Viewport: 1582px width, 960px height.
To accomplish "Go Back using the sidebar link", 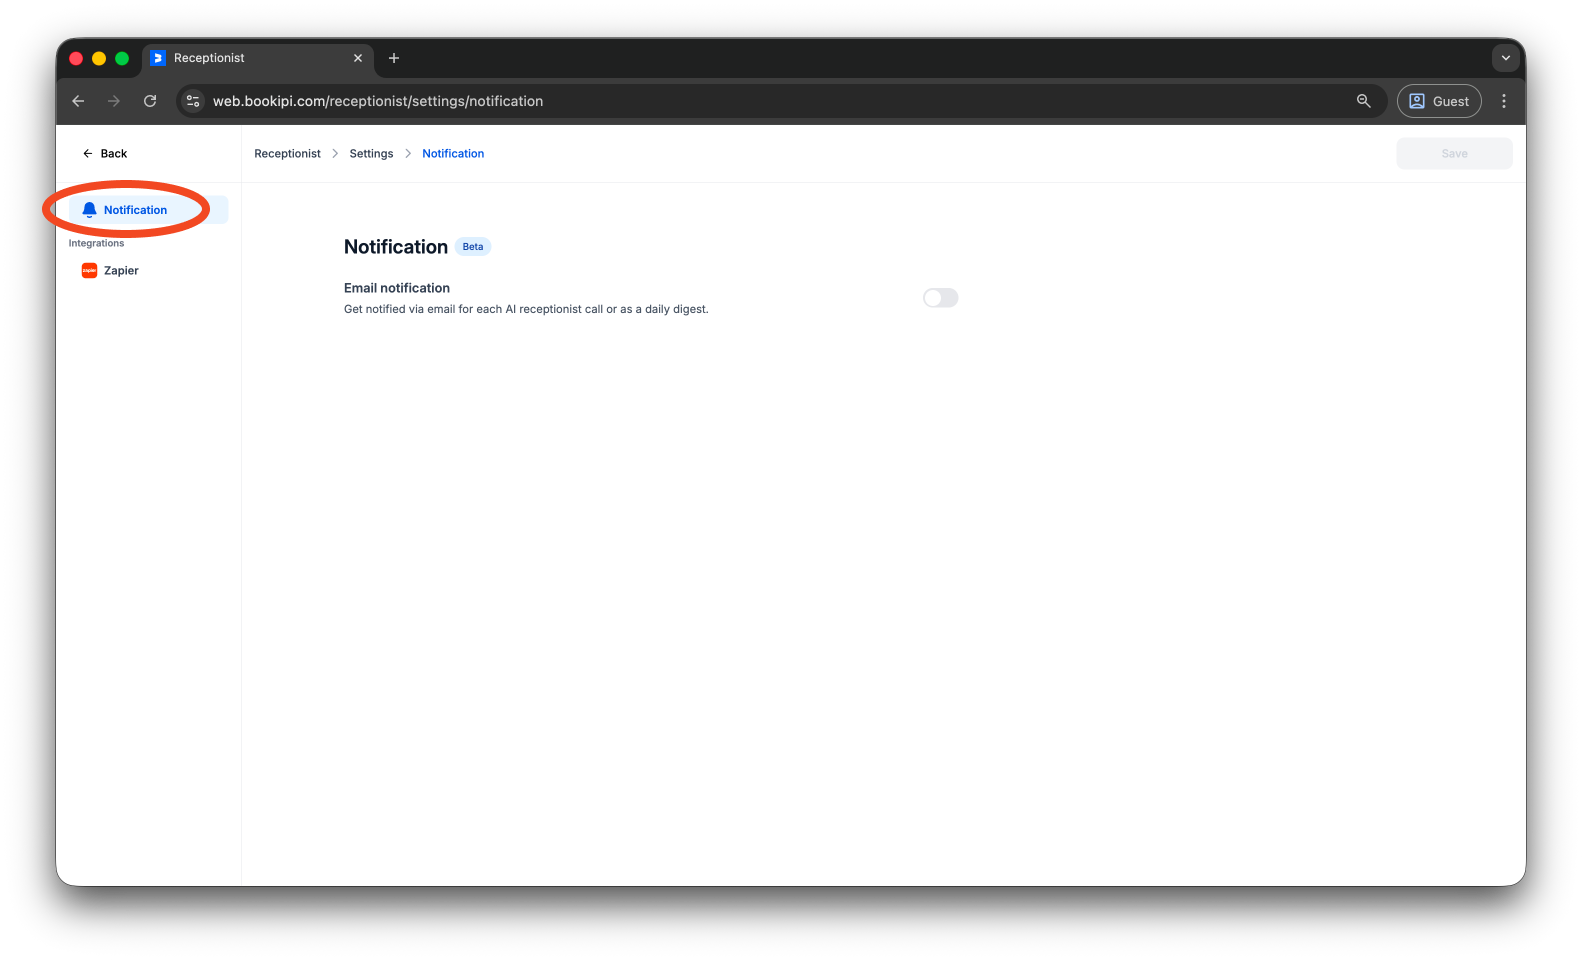I will [105, 153].
